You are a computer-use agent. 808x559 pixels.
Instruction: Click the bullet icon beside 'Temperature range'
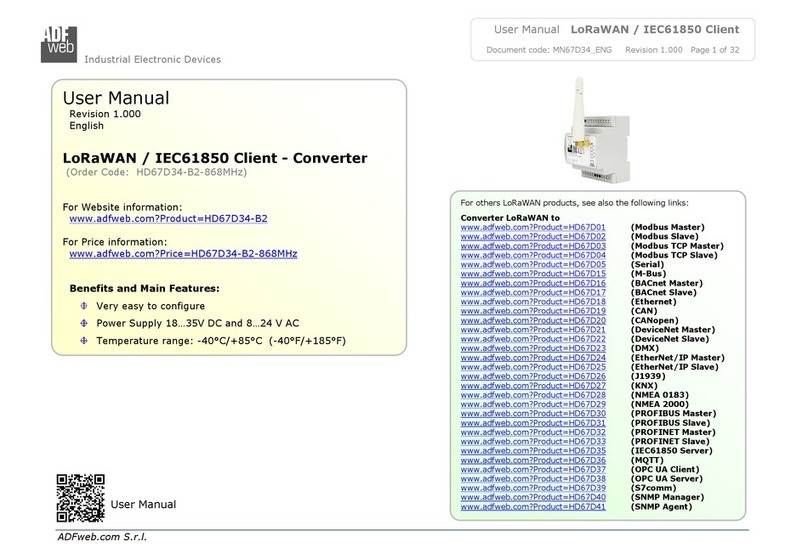click(x=84, y=341)
